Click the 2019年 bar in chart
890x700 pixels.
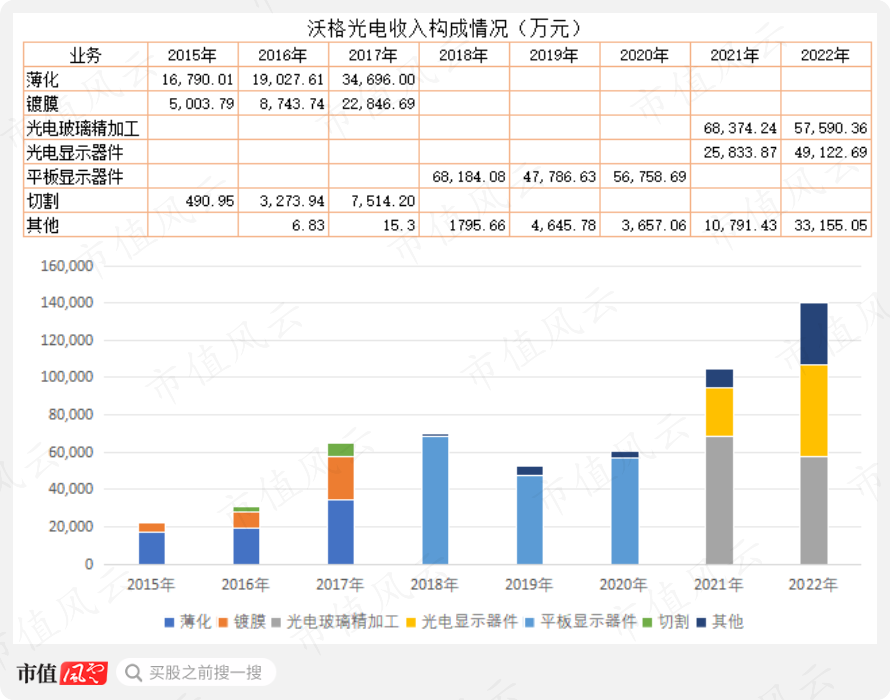(x=530, y=515)
